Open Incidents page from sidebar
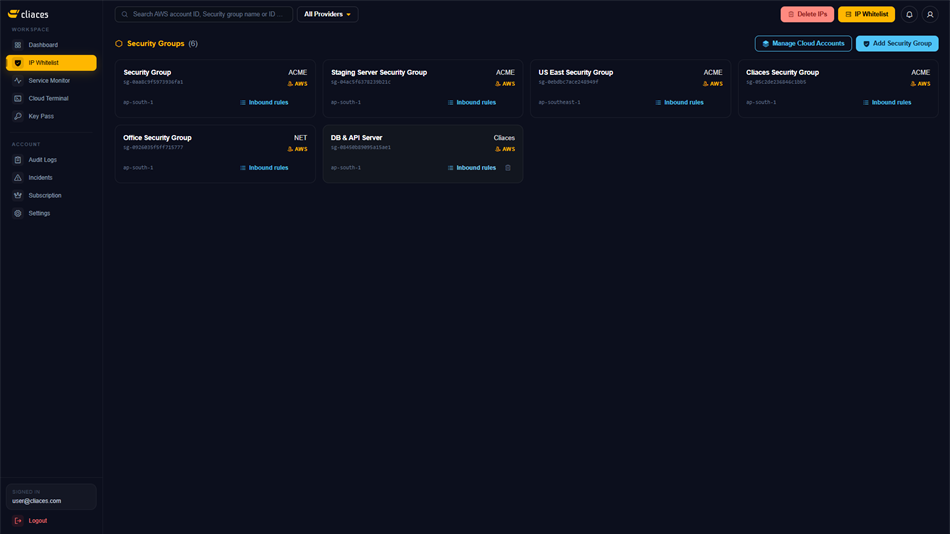Image resolution: width=950 pixels, height=534 pixels. 51,178
